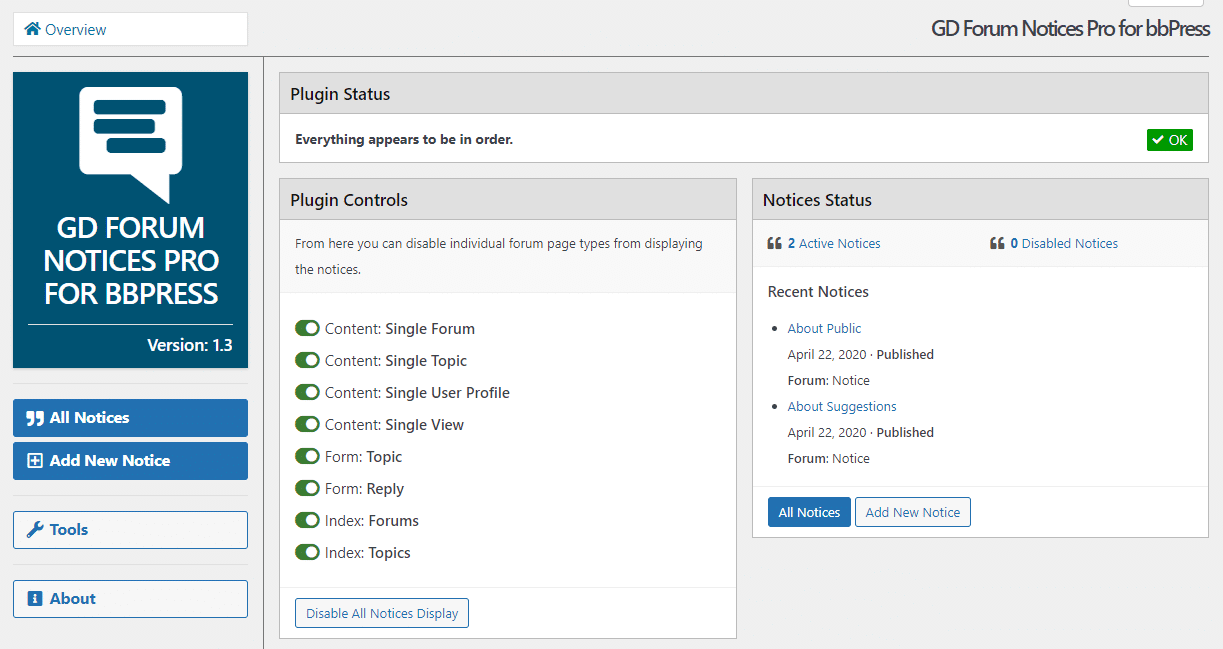Open the Tools sidebar menu item

click(130, 530)
